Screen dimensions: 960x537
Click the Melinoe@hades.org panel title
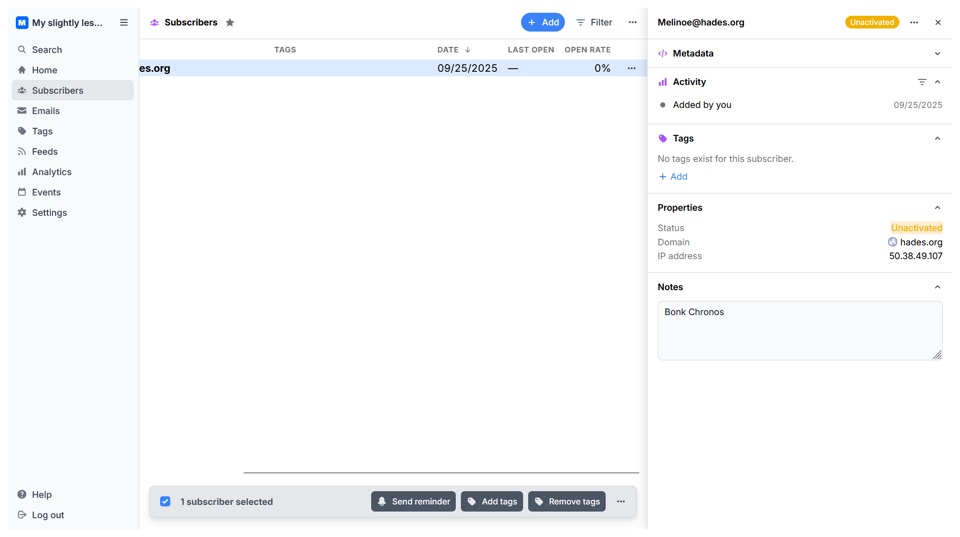pos(701,22)
